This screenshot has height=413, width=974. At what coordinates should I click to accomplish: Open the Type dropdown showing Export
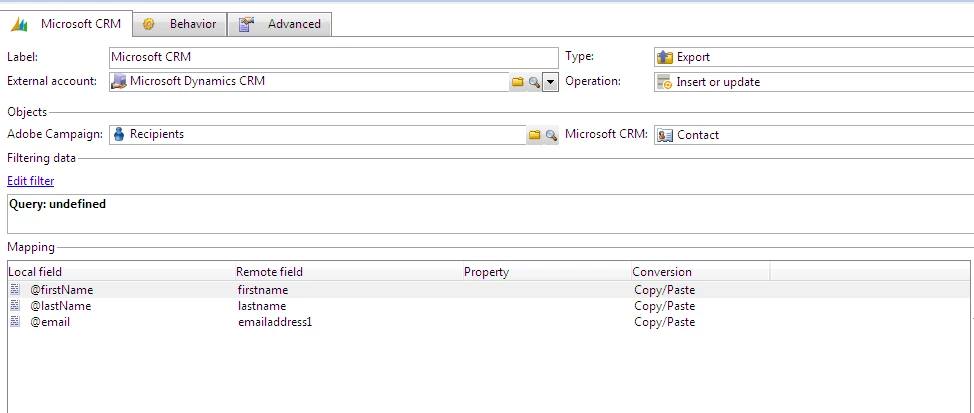pos(814,57)
